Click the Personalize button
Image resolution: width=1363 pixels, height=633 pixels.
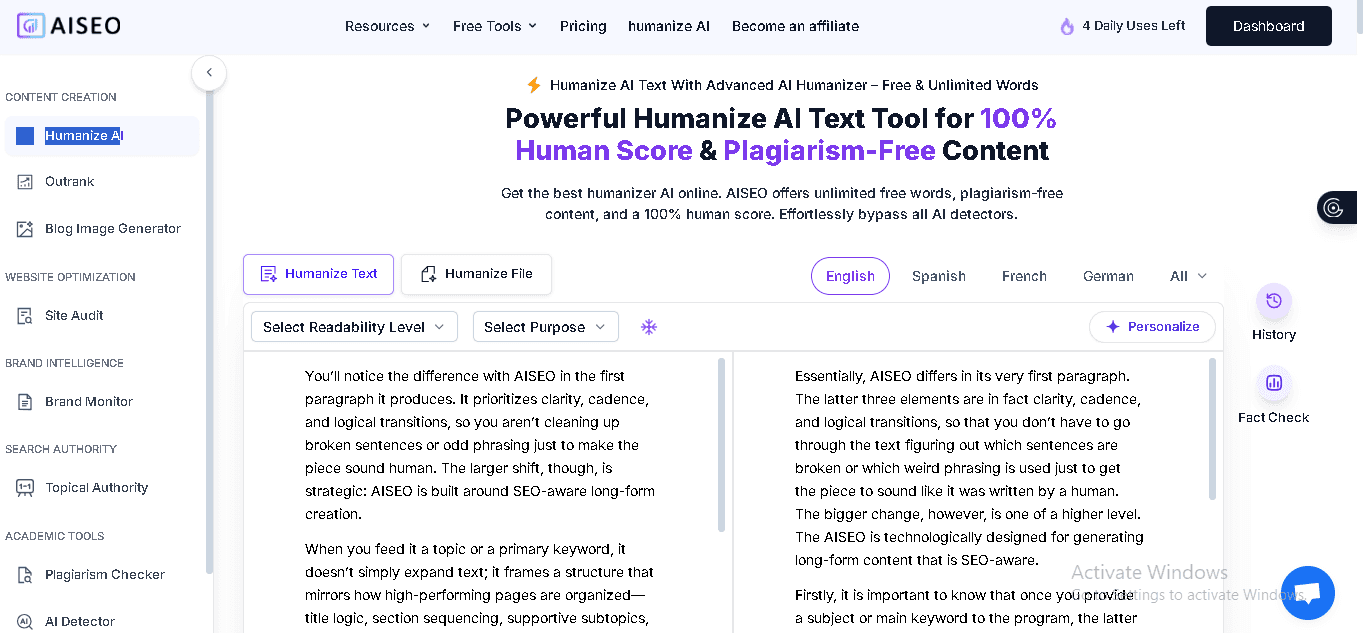pos(1152,326)
